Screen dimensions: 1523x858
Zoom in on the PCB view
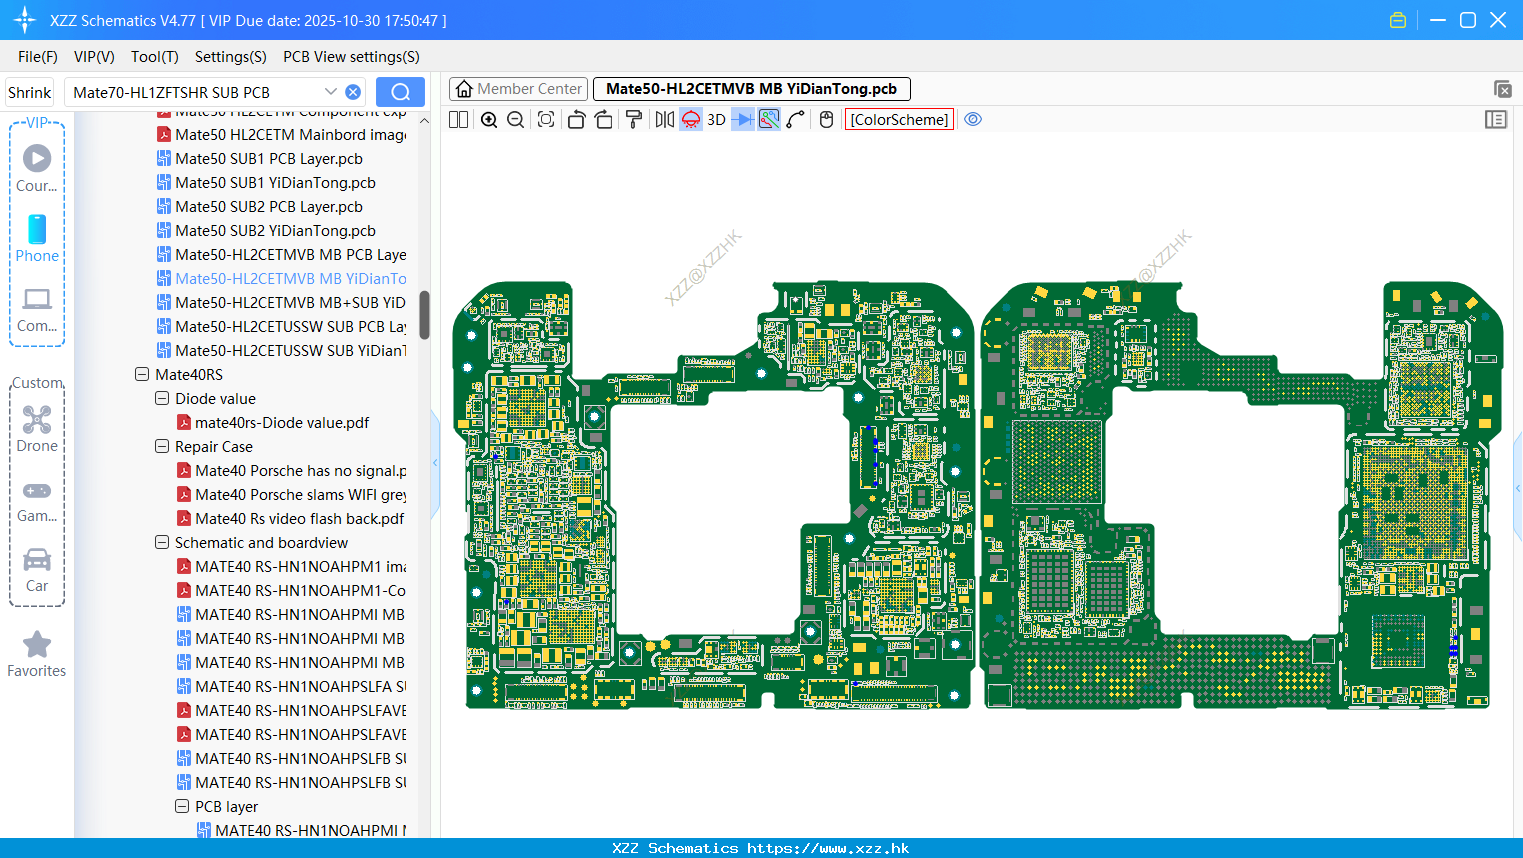point(489,120)
